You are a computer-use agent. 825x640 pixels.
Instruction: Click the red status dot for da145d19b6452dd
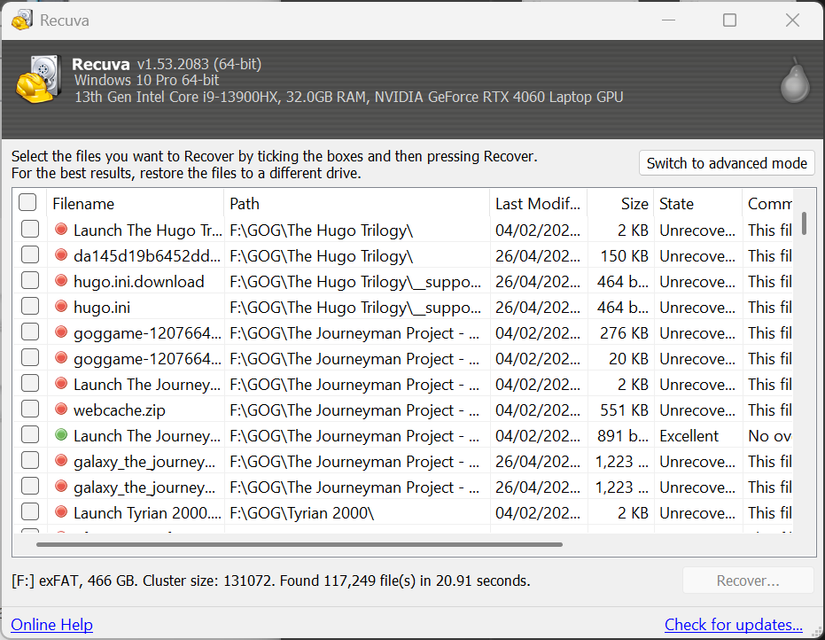coord(61,255)
